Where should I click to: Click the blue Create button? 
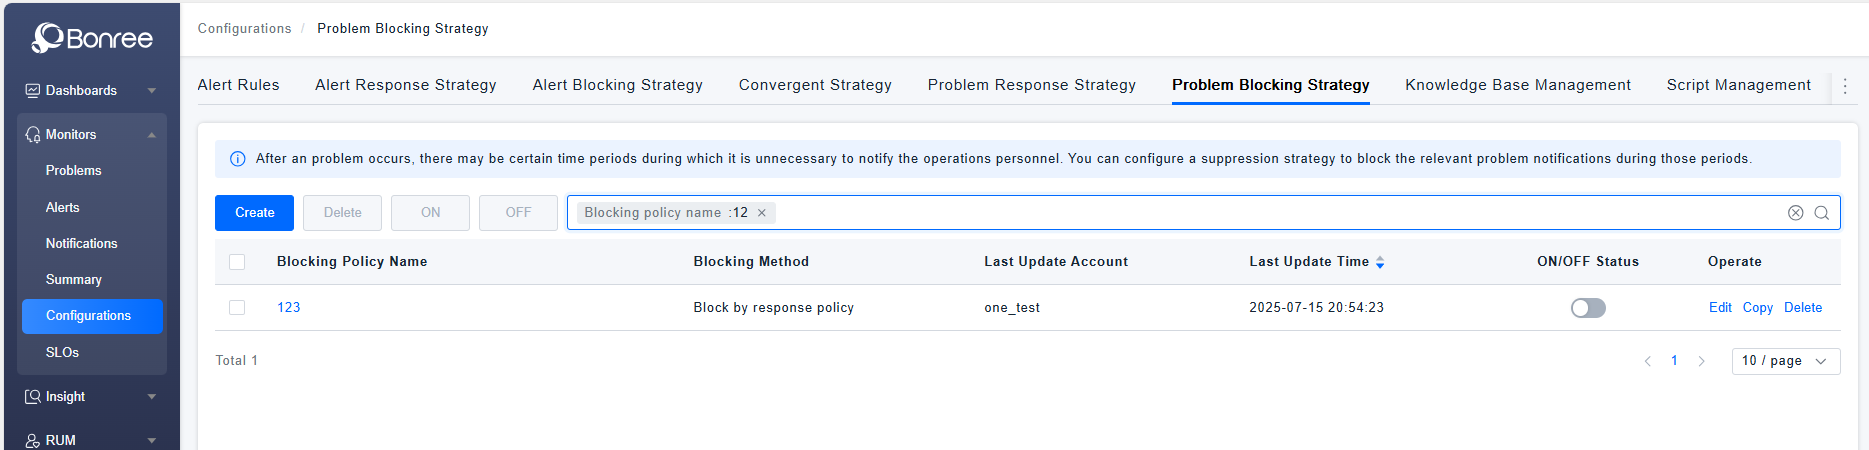[x=254, y=213]
